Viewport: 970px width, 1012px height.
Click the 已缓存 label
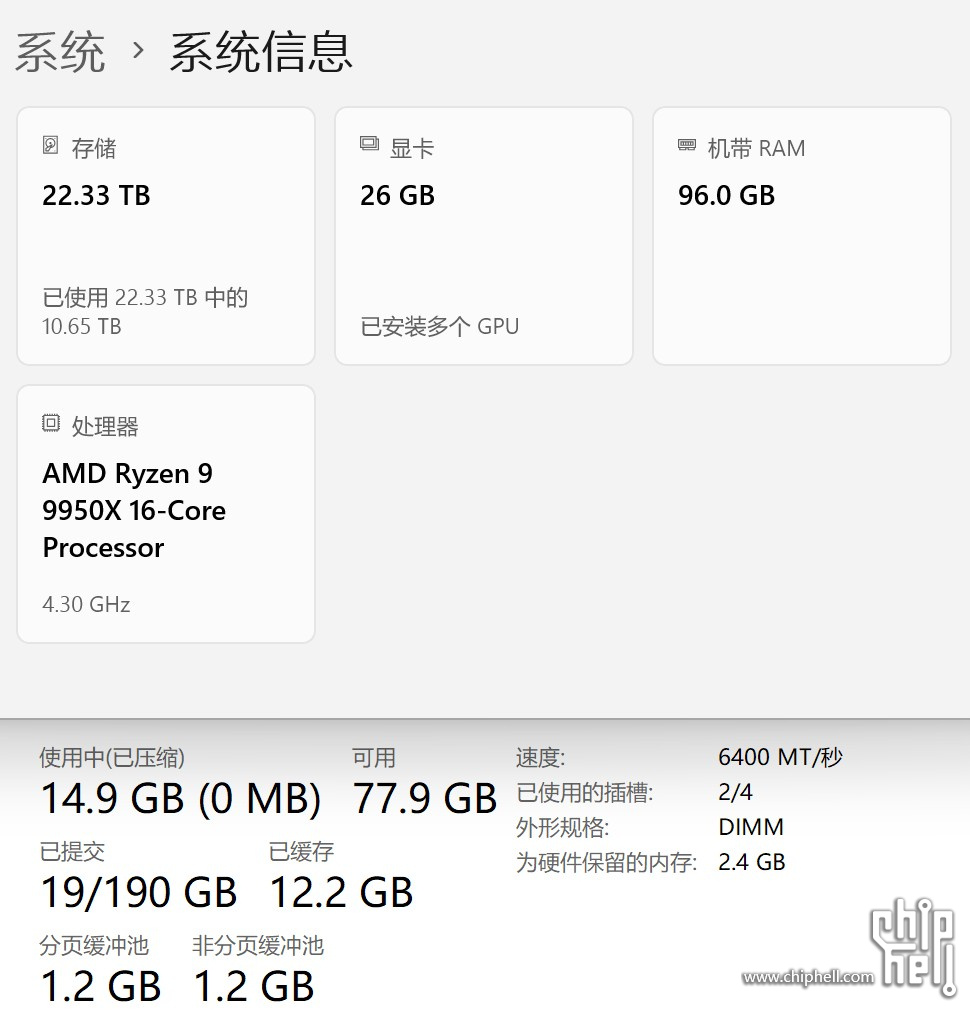pos(301,852)
